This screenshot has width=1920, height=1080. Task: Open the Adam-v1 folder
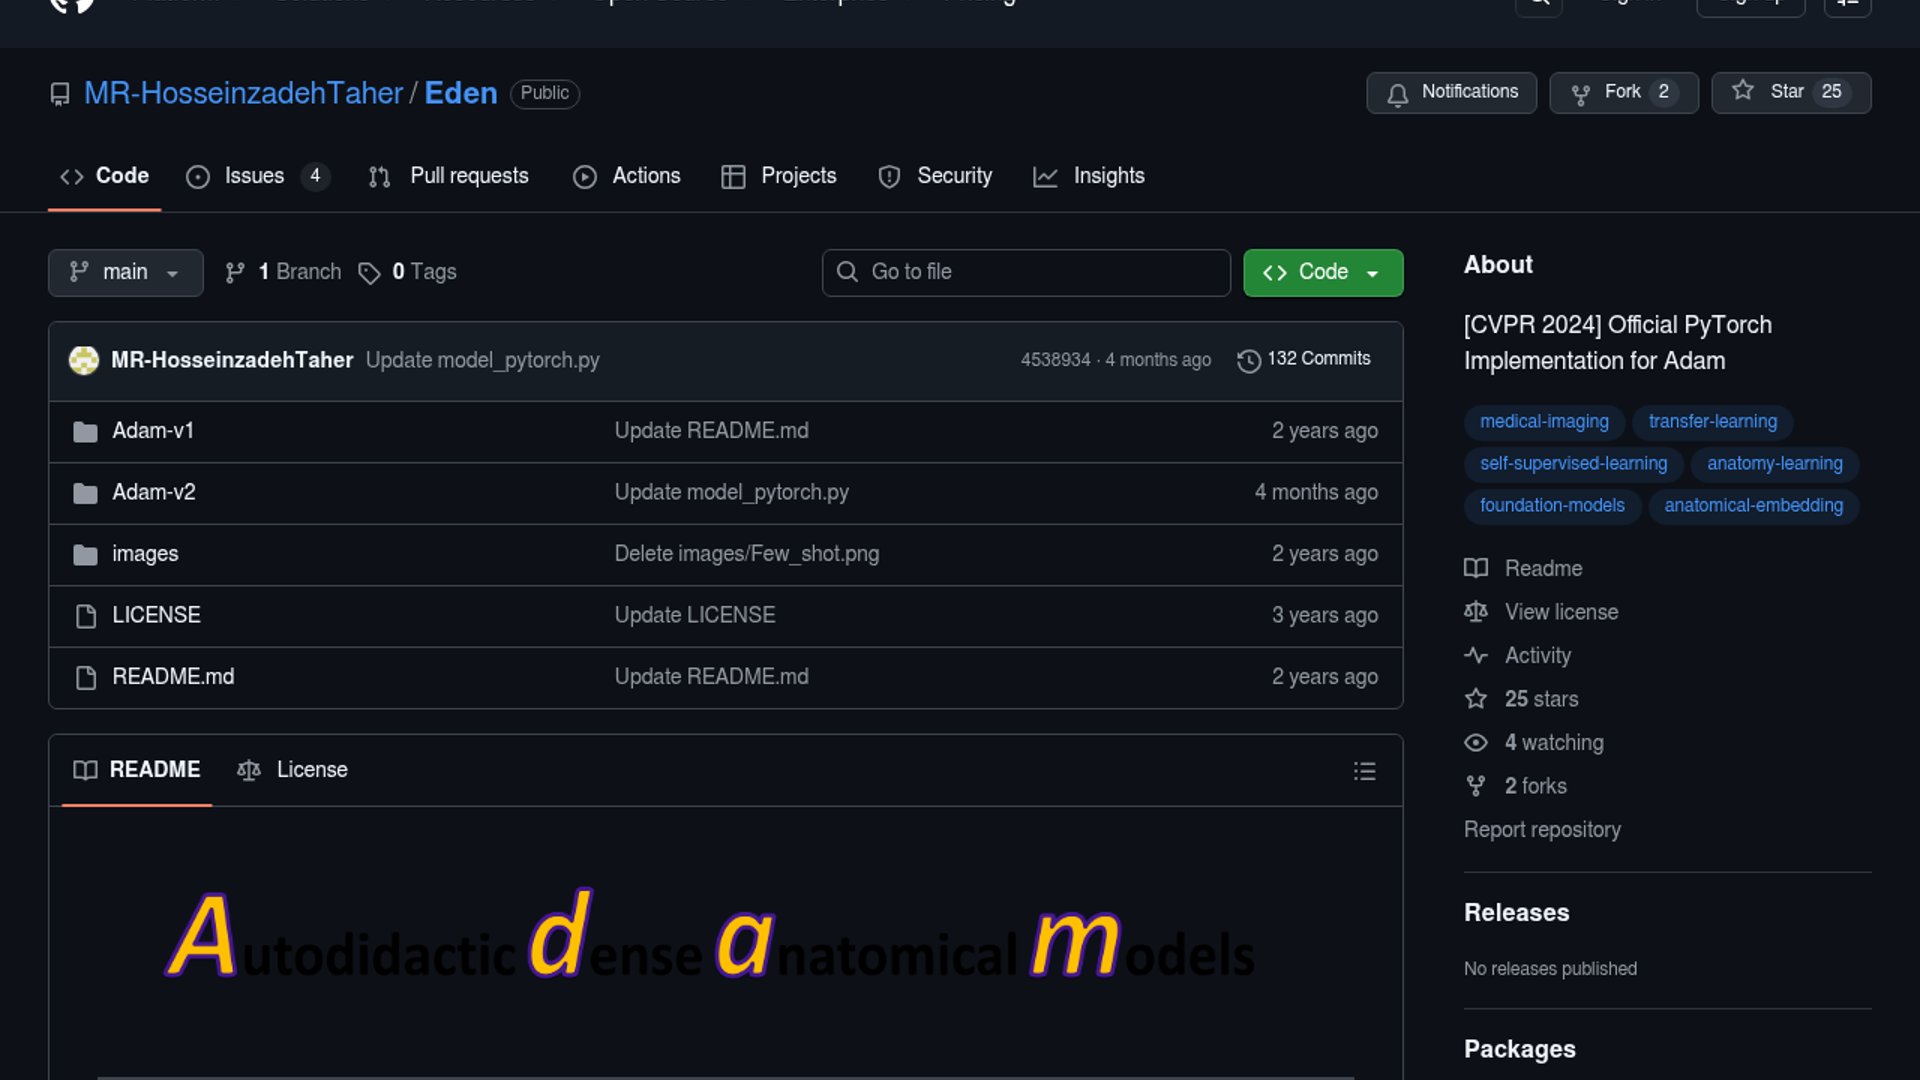pyautogui.click(x=153, y=431)
